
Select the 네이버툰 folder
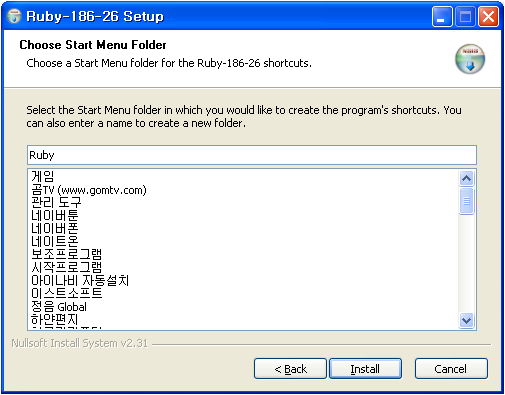click(x=55, y=215)
